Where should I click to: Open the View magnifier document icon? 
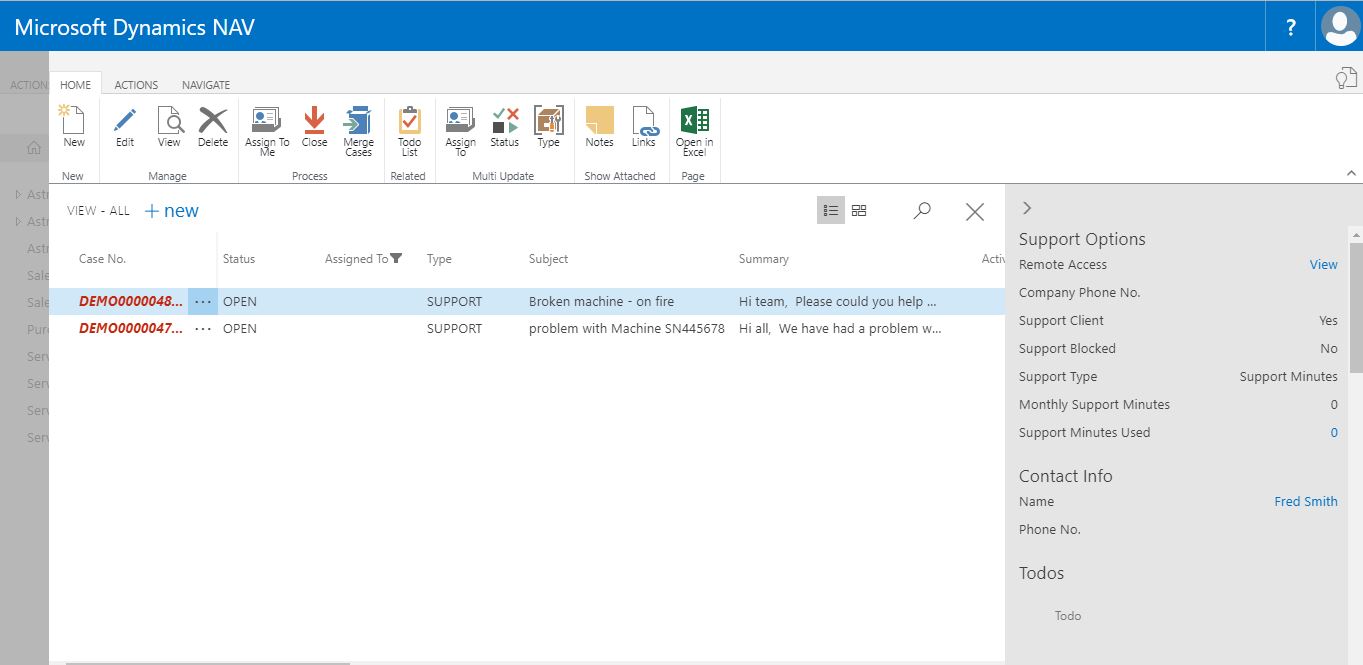click(169, 127)
